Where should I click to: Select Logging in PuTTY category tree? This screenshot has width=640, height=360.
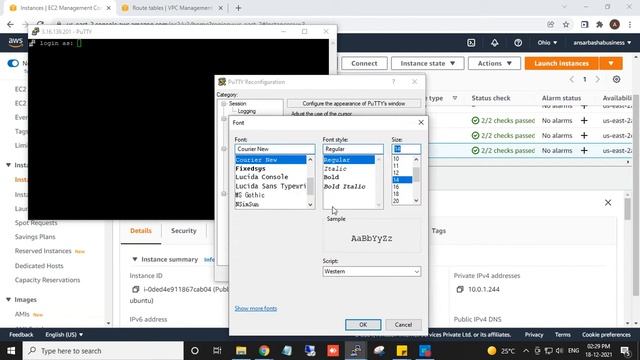tap(247, 111)
